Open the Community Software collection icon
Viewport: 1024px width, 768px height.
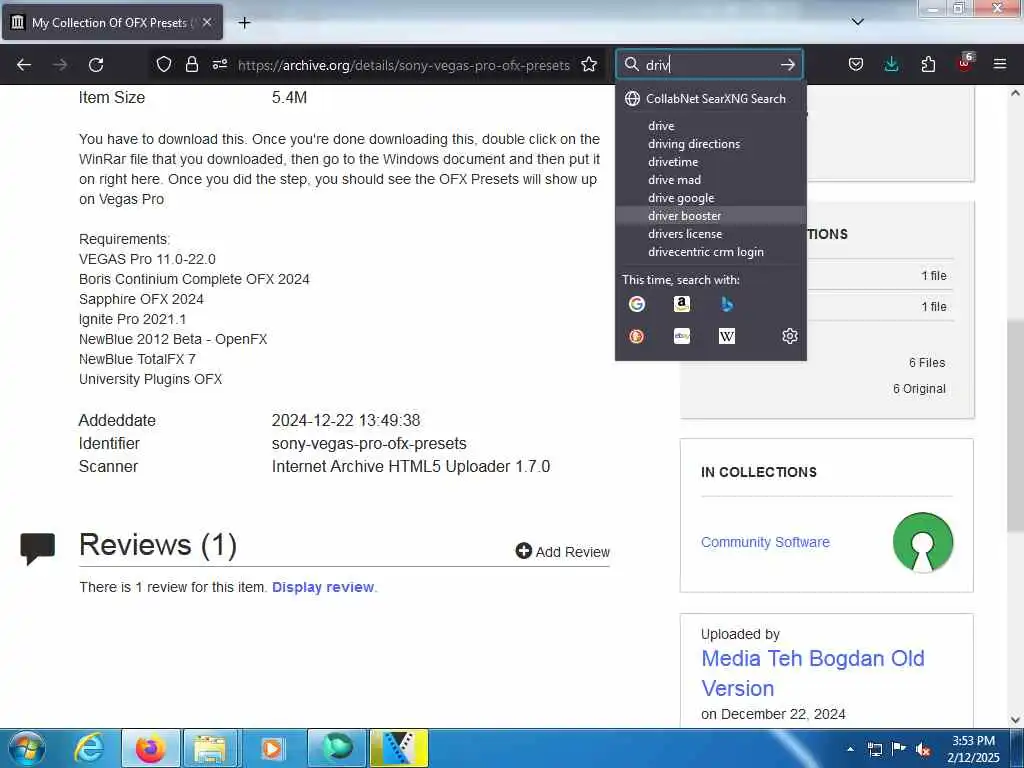(923, 542)
